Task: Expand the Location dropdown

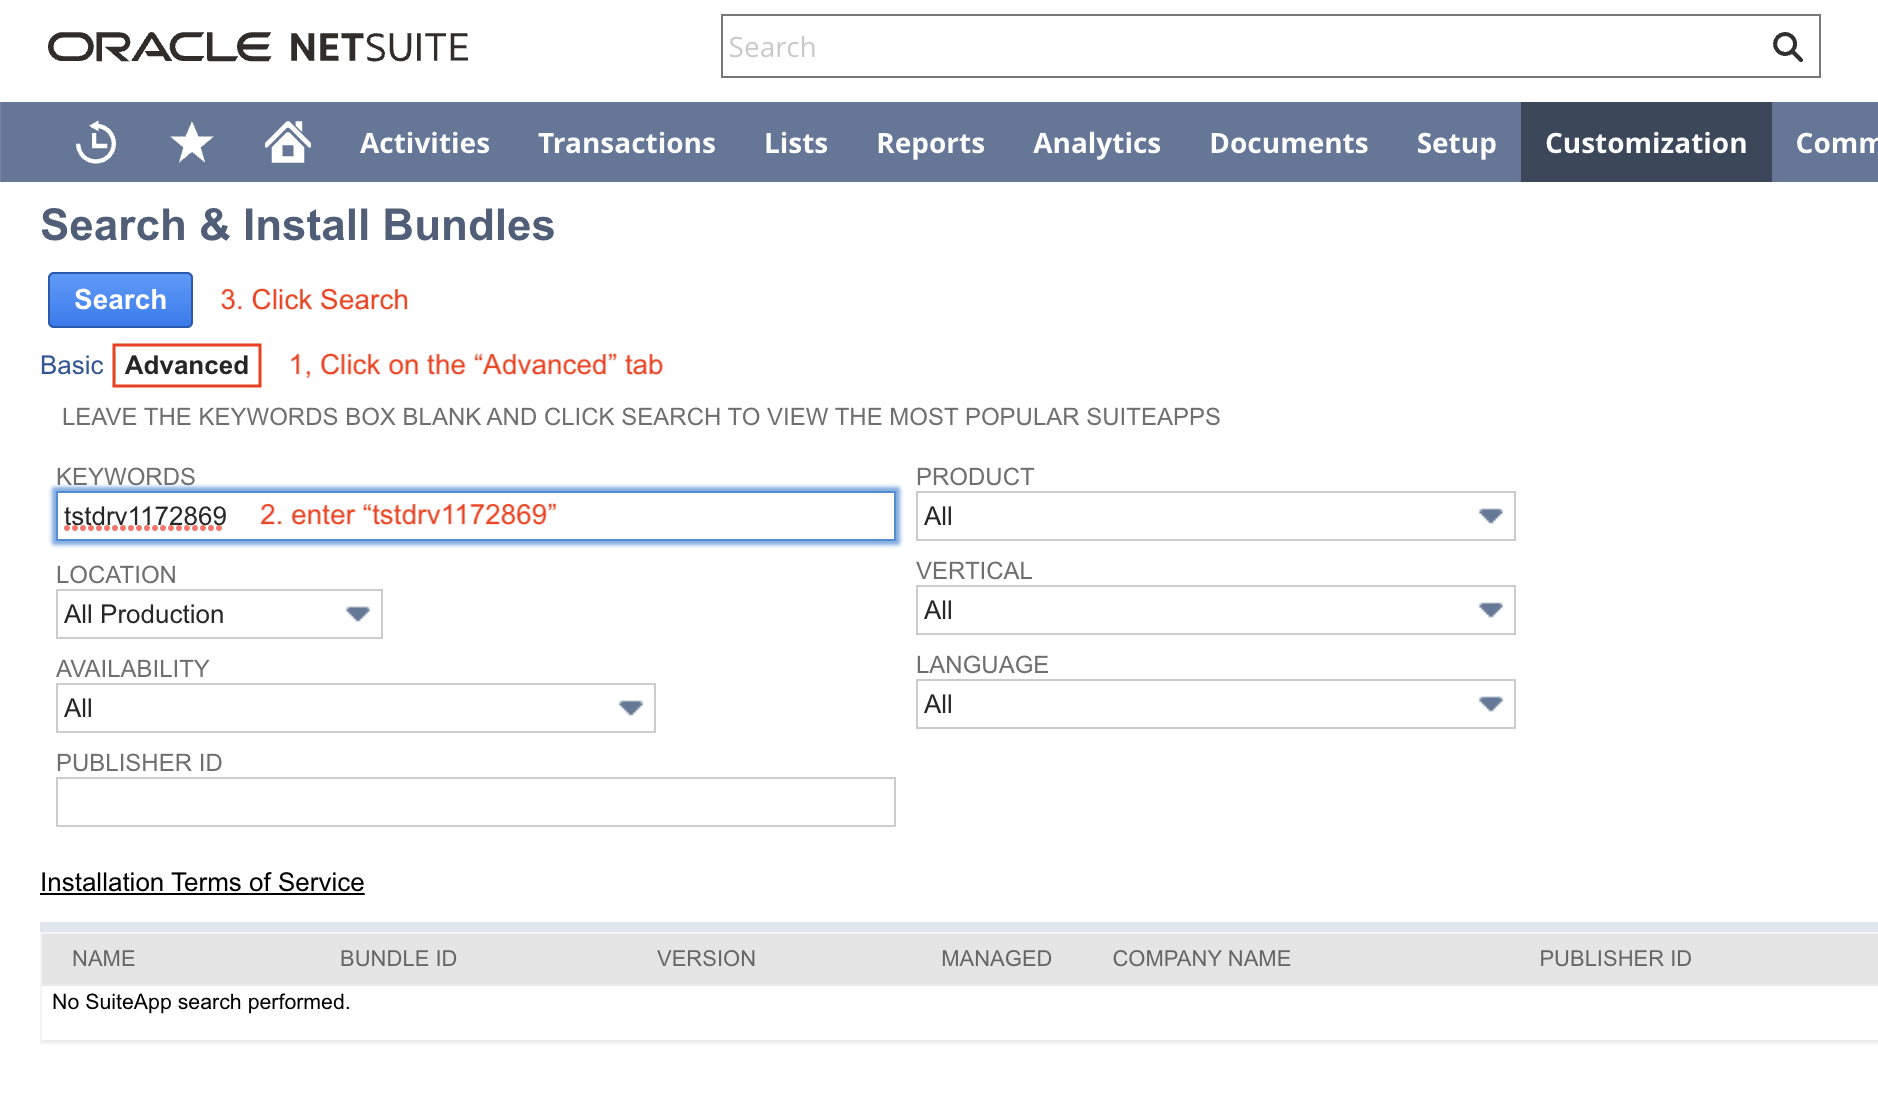Action: 357,613
